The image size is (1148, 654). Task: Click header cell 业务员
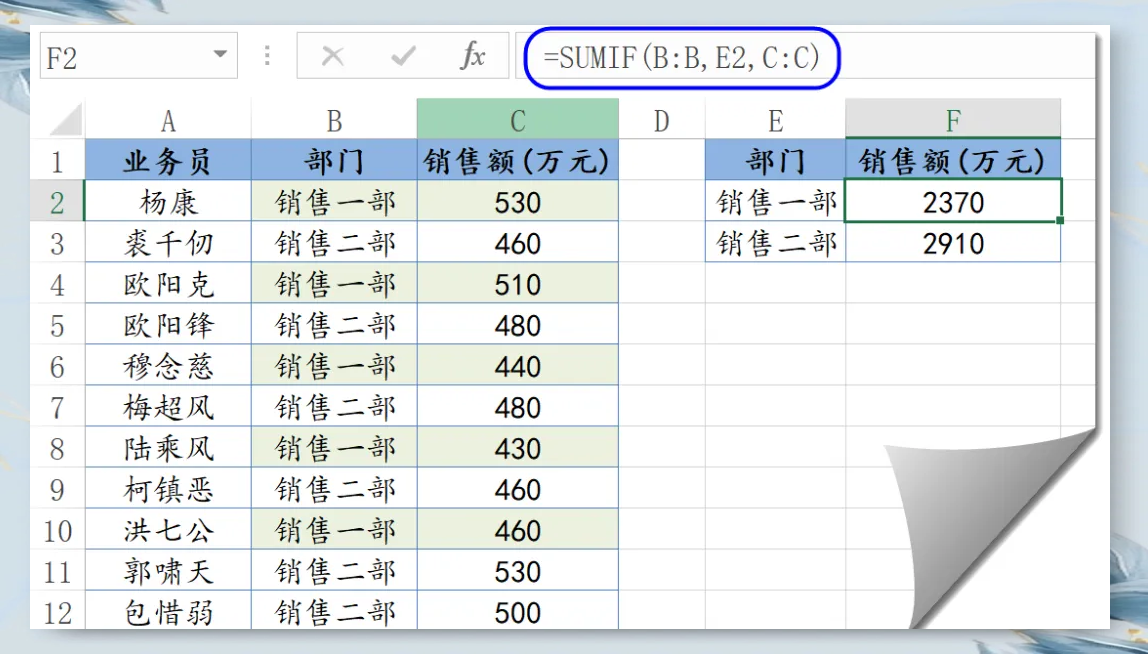pyautogui.click(x=168, y=160)
